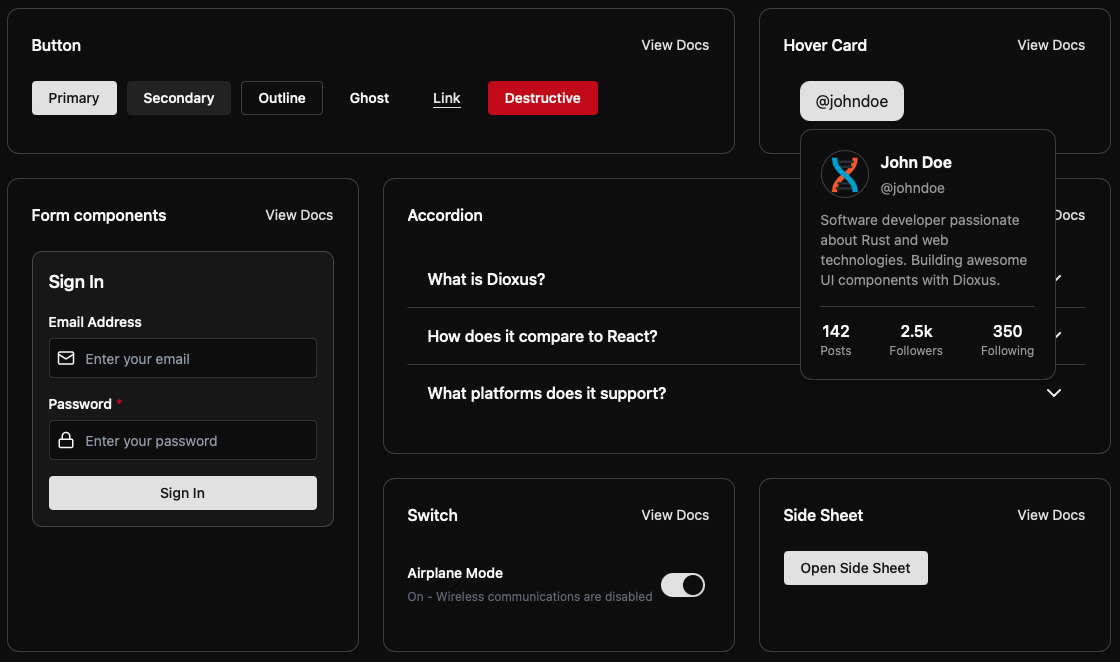Click the 'Password' field label
The width and height of the screenshot is (1120, 662).
click(x=80, y=404)
